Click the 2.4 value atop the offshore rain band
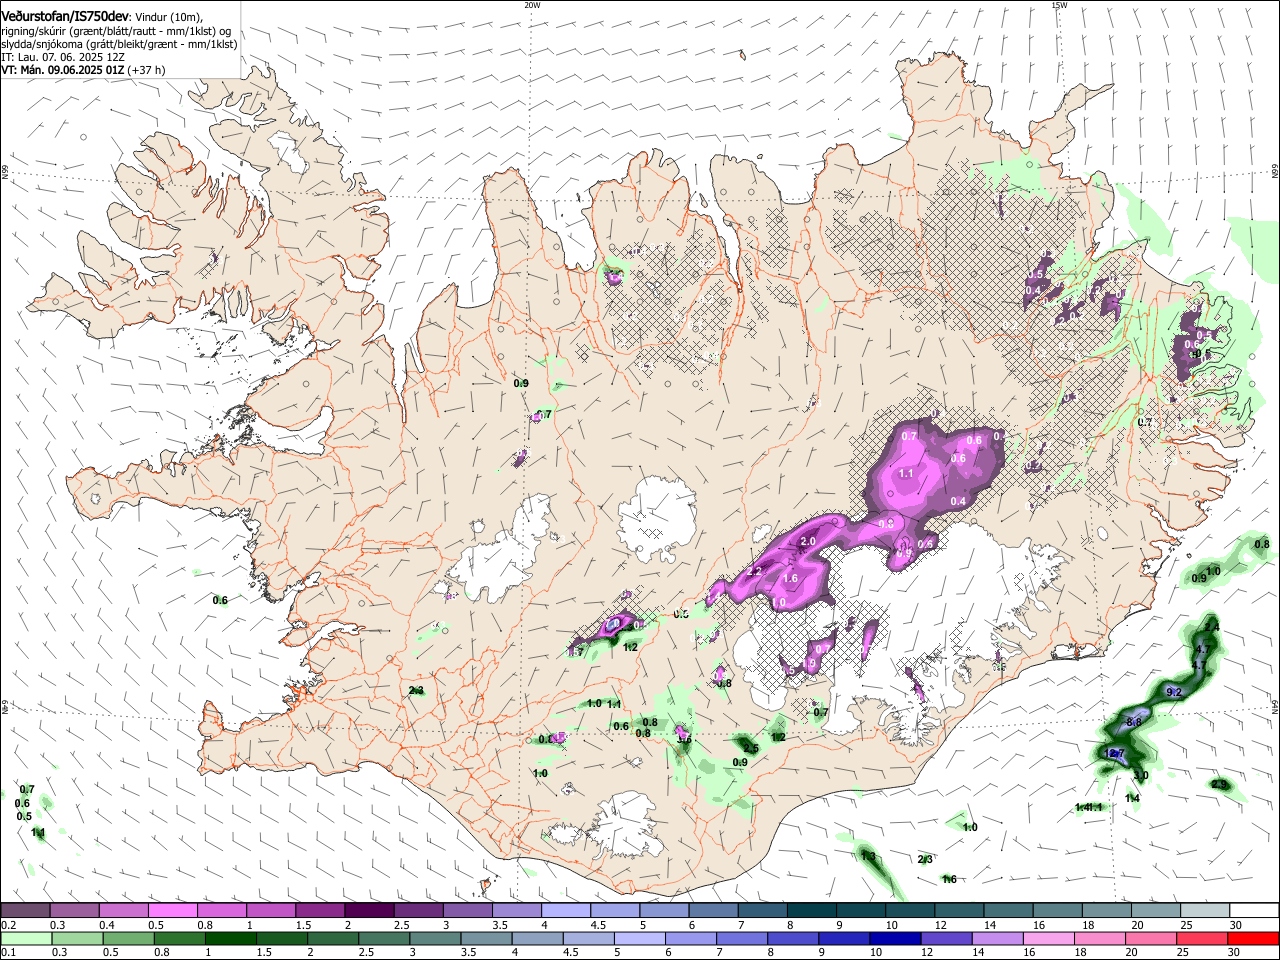The width and height of the screenshot is (1280, 960). point(1212,627)
